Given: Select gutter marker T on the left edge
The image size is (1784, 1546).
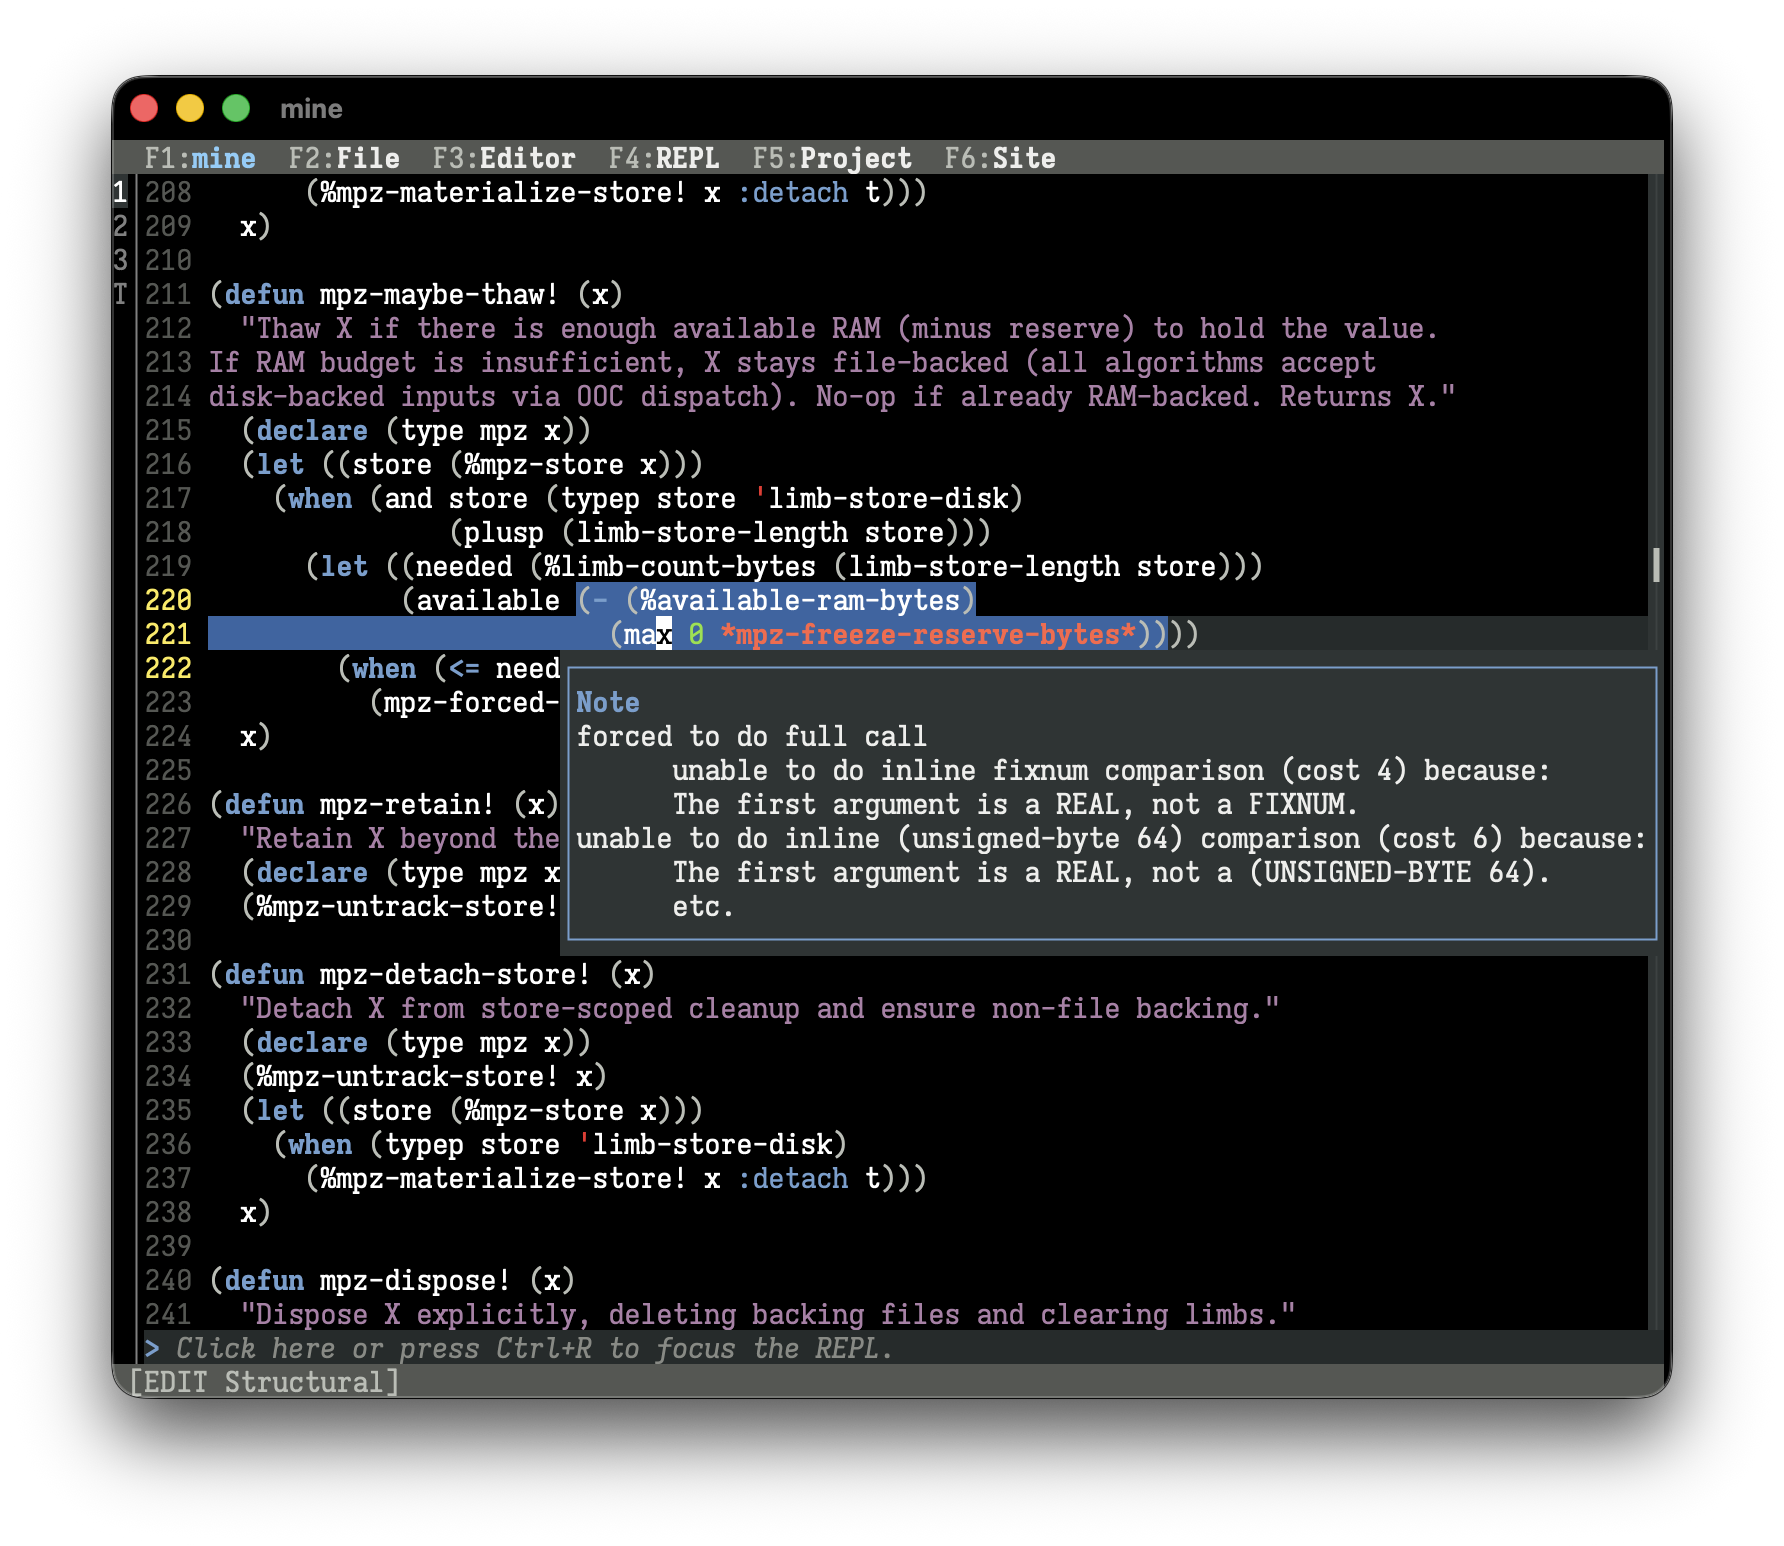Looking at the screenshot, I should pos(120,294).
